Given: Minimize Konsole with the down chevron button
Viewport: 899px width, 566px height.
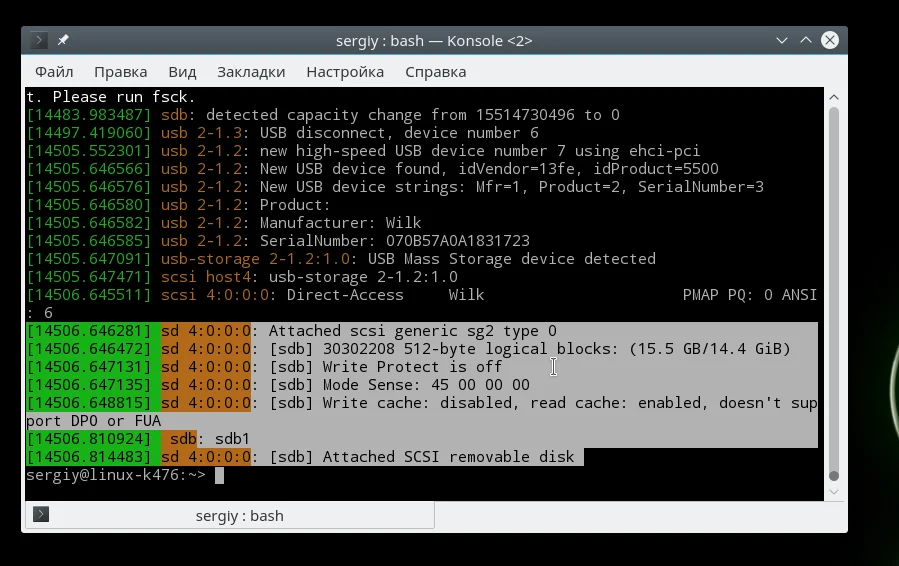Looking at the screenshot, I should point(781,40).
